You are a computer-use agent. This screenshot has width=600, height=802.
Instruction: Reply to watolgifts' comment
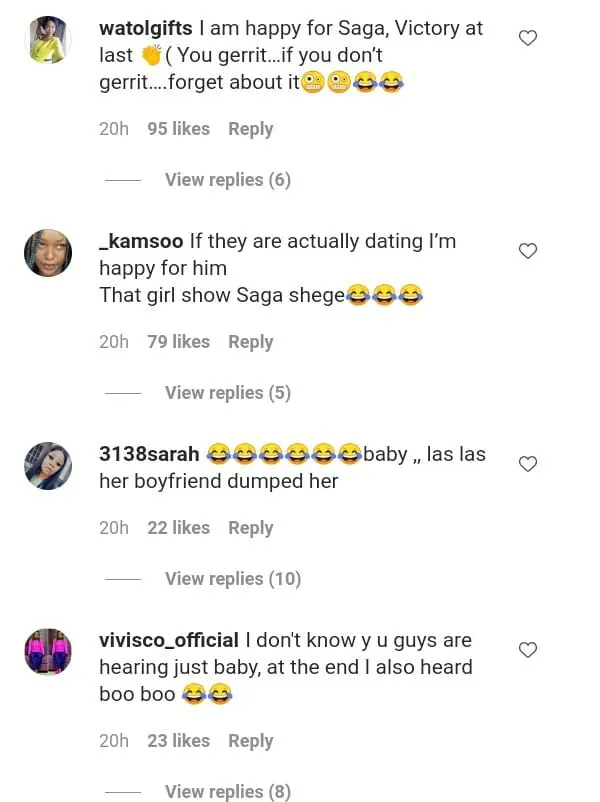click(250, 129)
